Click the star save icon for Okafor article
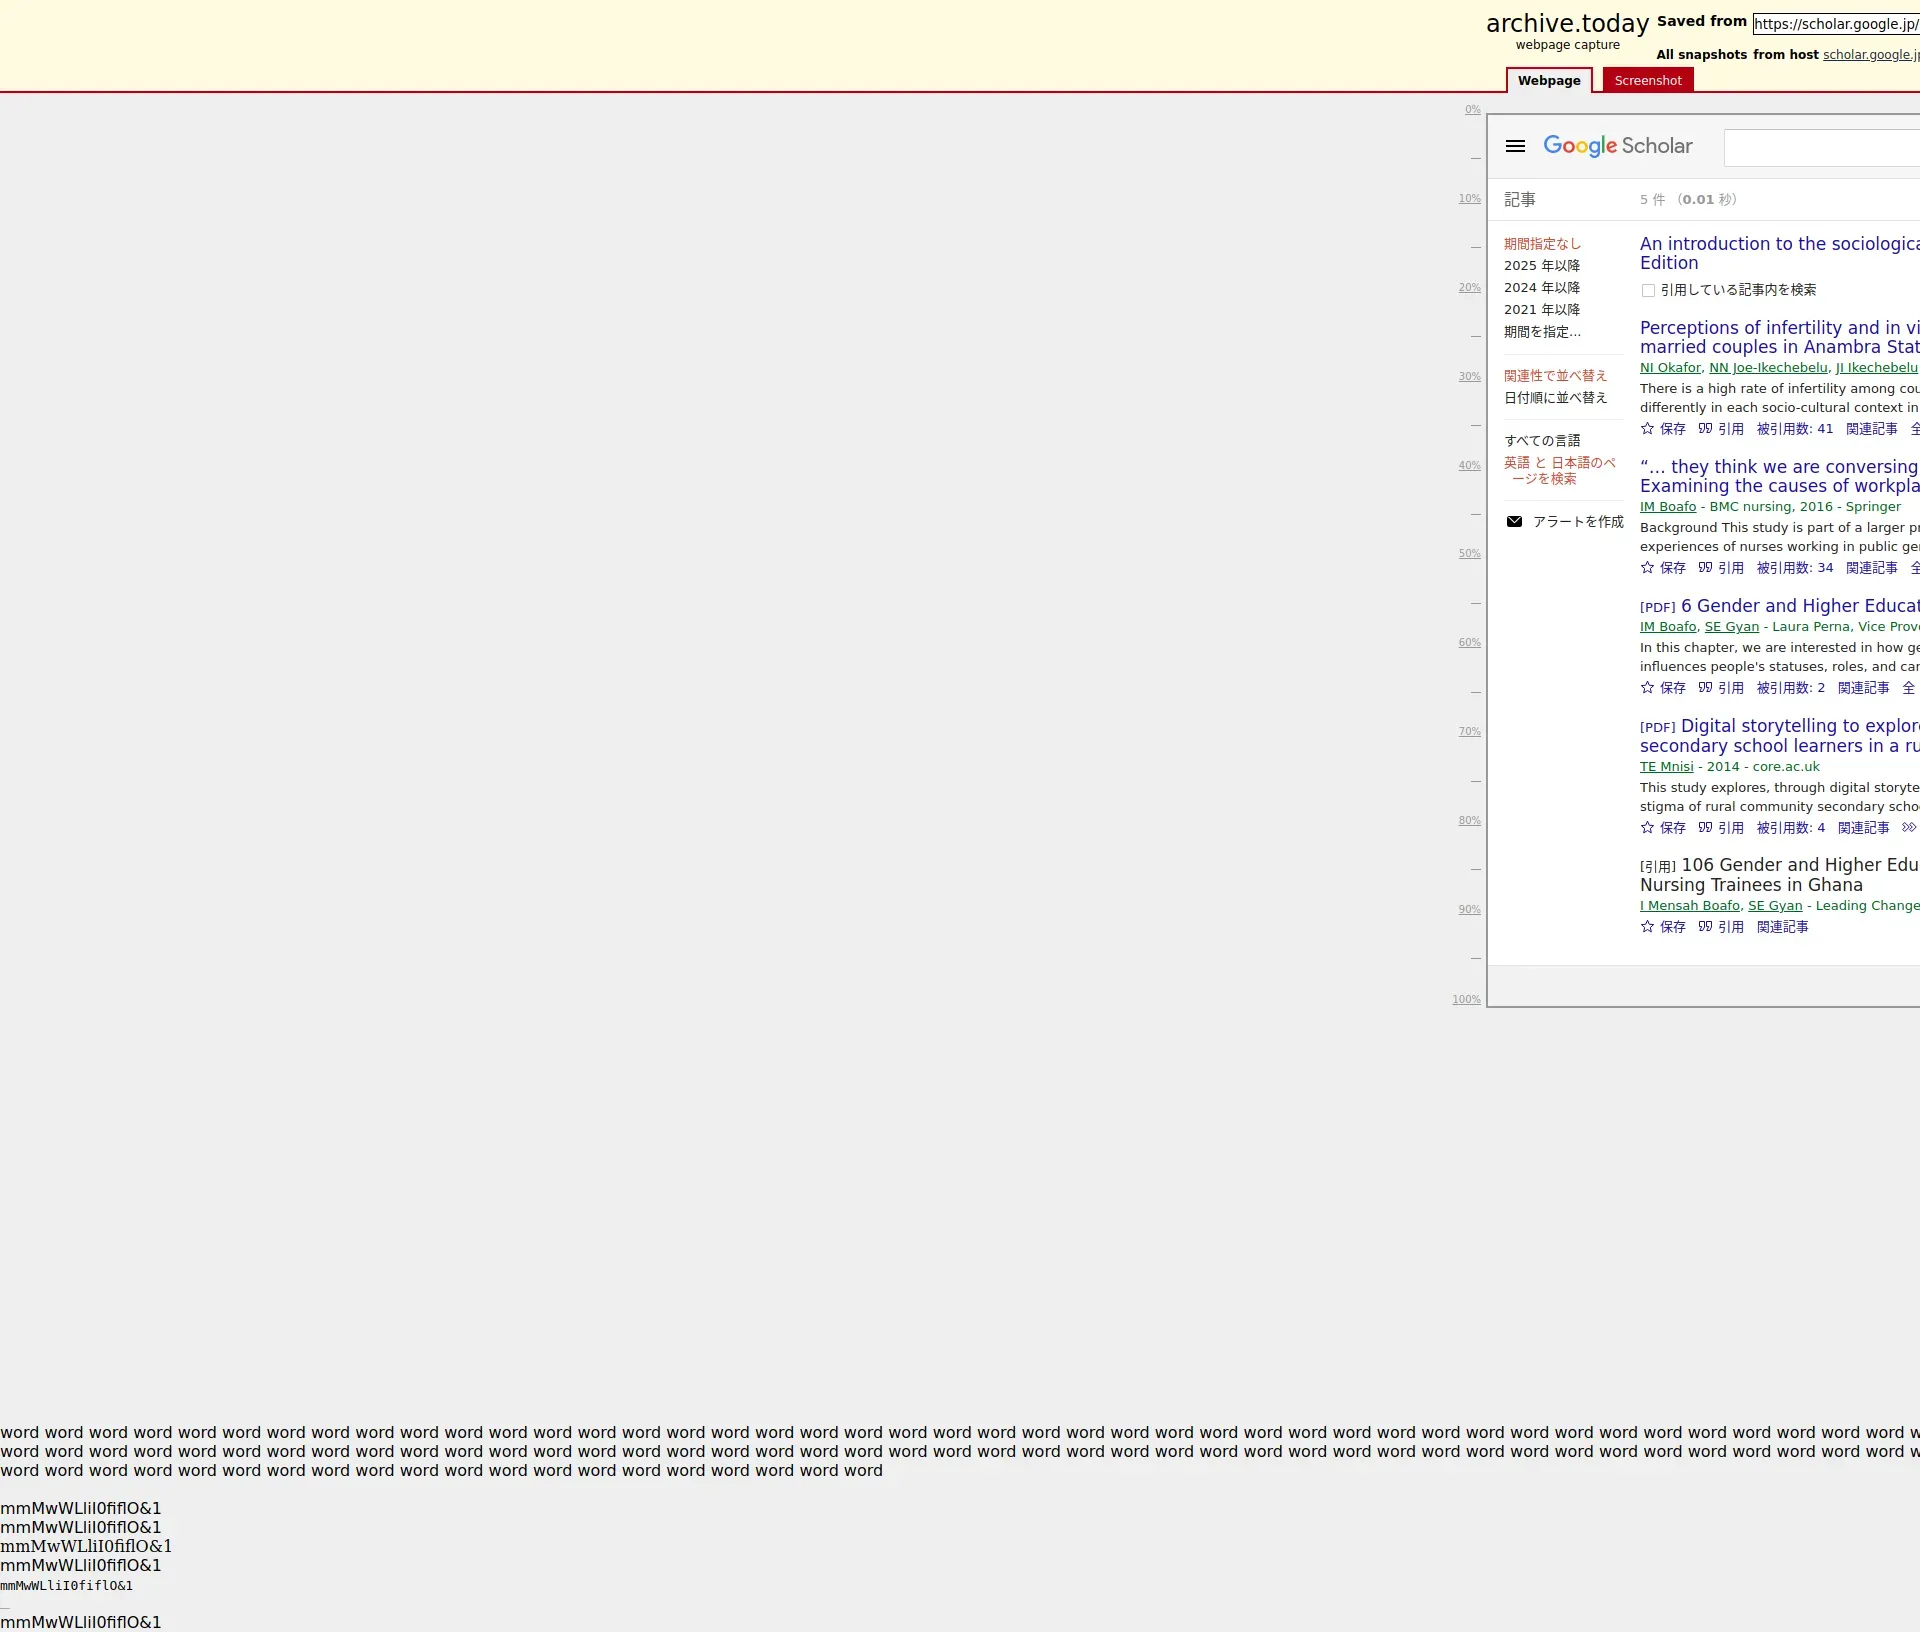Viewport: 1920px width, 1632px height. (1647, 429)
